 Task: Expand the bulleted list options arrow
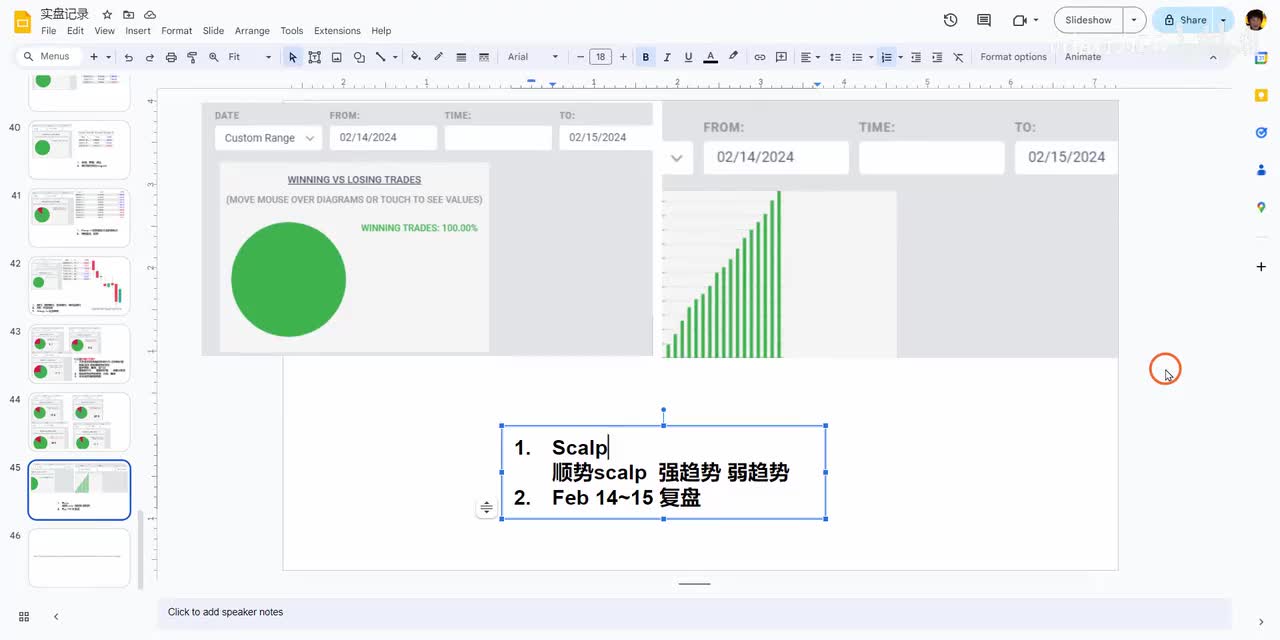[871, 57]
